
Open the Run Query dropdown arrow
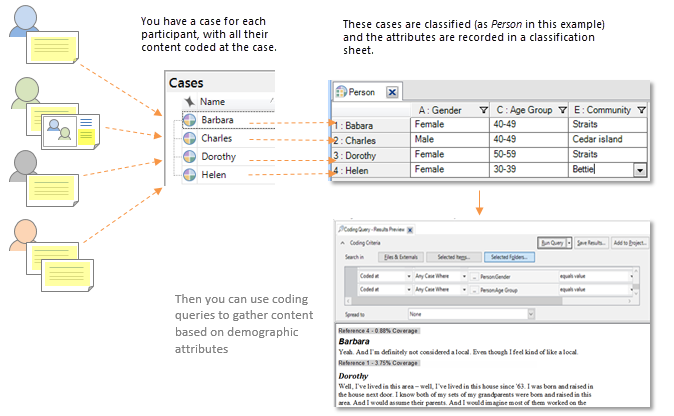pos(568,243)
